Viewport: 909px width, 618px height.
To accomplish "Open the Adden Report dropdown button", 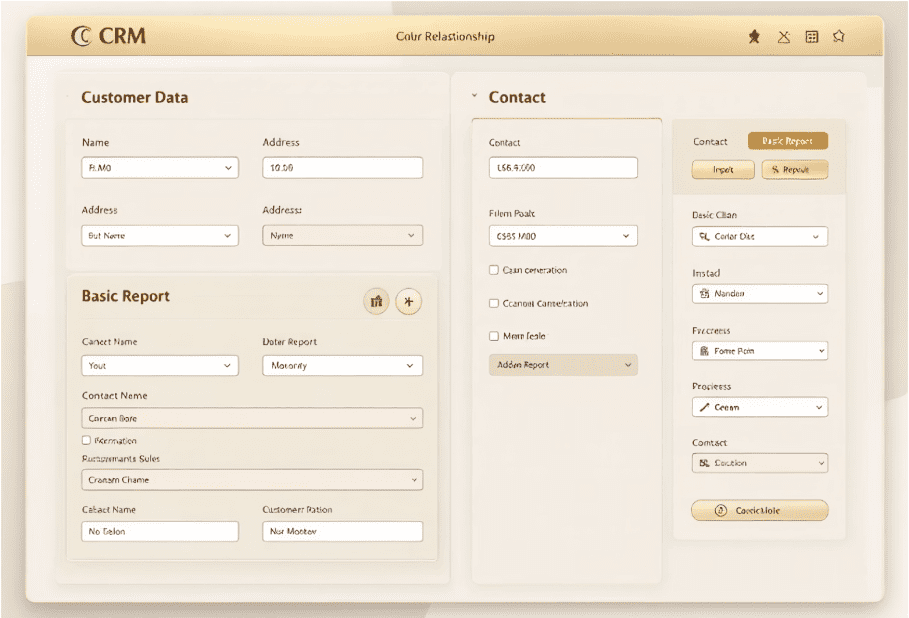I will point(562,365).
